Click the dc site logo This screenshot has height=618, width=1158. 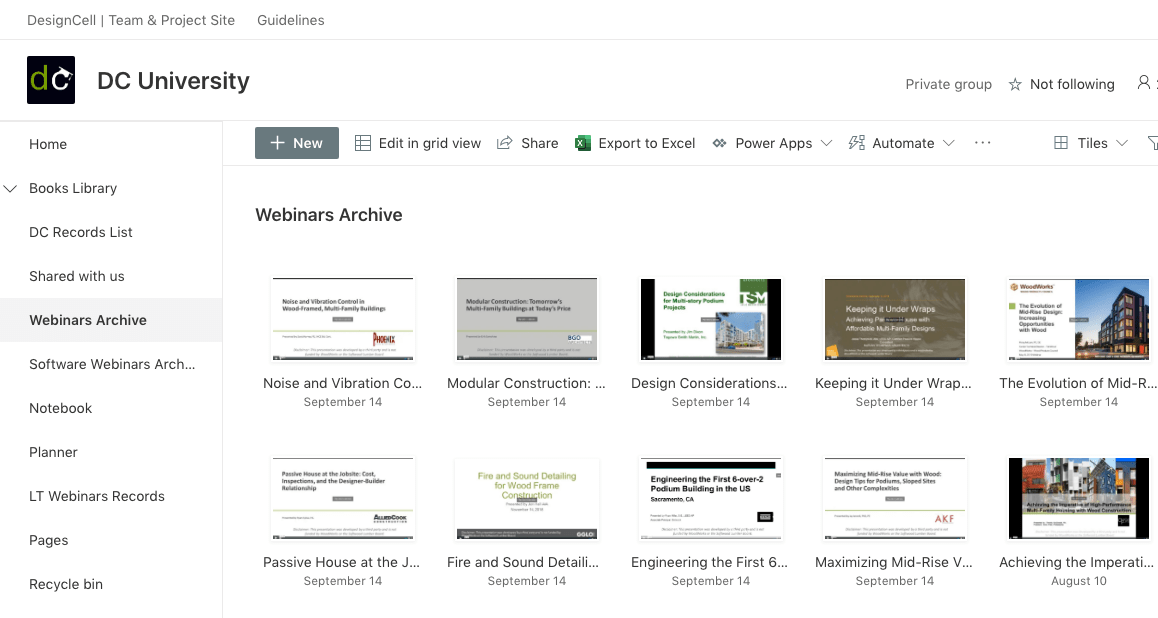[x=50, y=80]
